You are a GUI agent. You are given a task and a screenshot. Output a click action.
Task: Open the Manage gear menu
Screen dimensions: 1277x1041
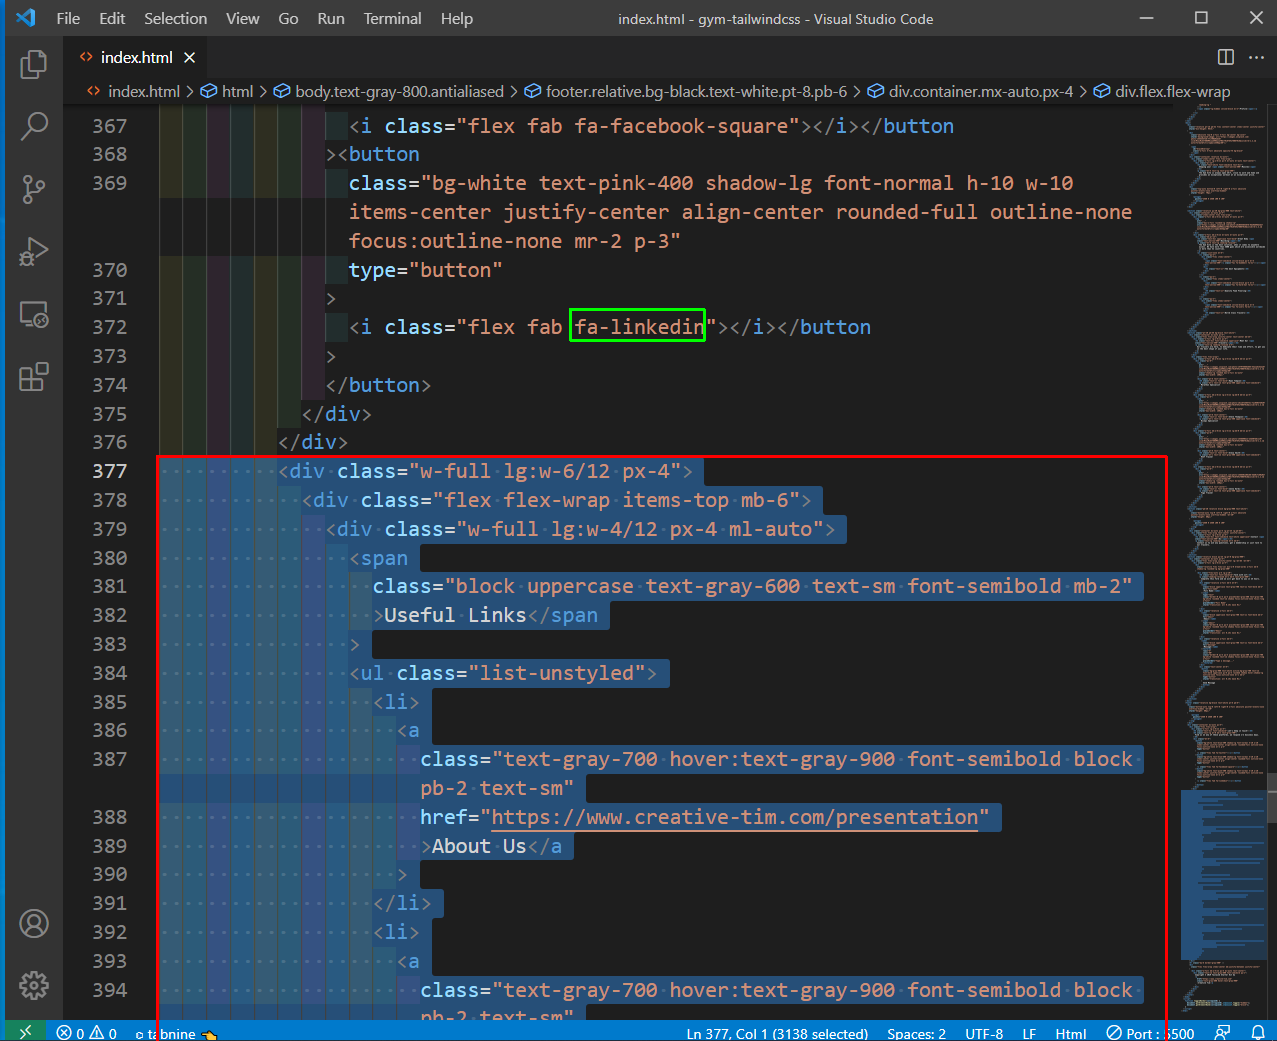pyautogui.click(x=34, y=985)
